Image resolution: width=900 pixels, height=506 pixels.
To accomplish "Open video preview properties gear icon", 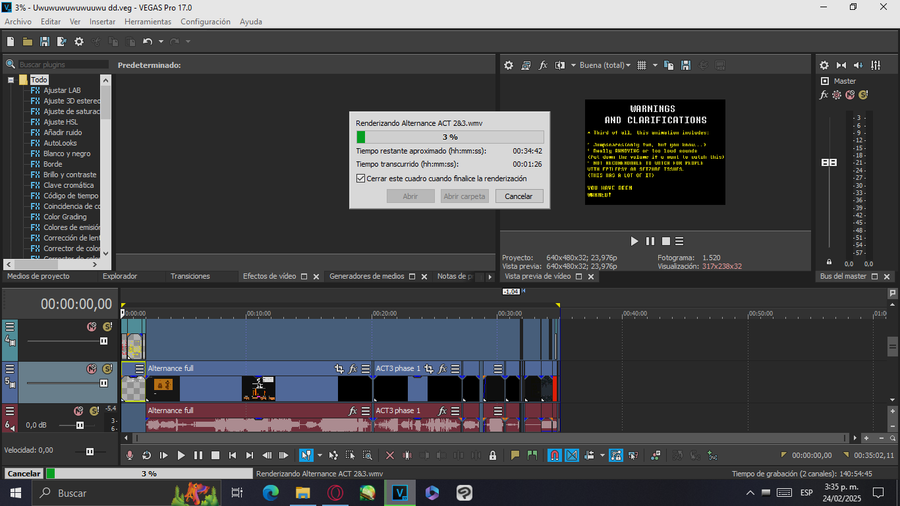I will [x=509, y=65].
